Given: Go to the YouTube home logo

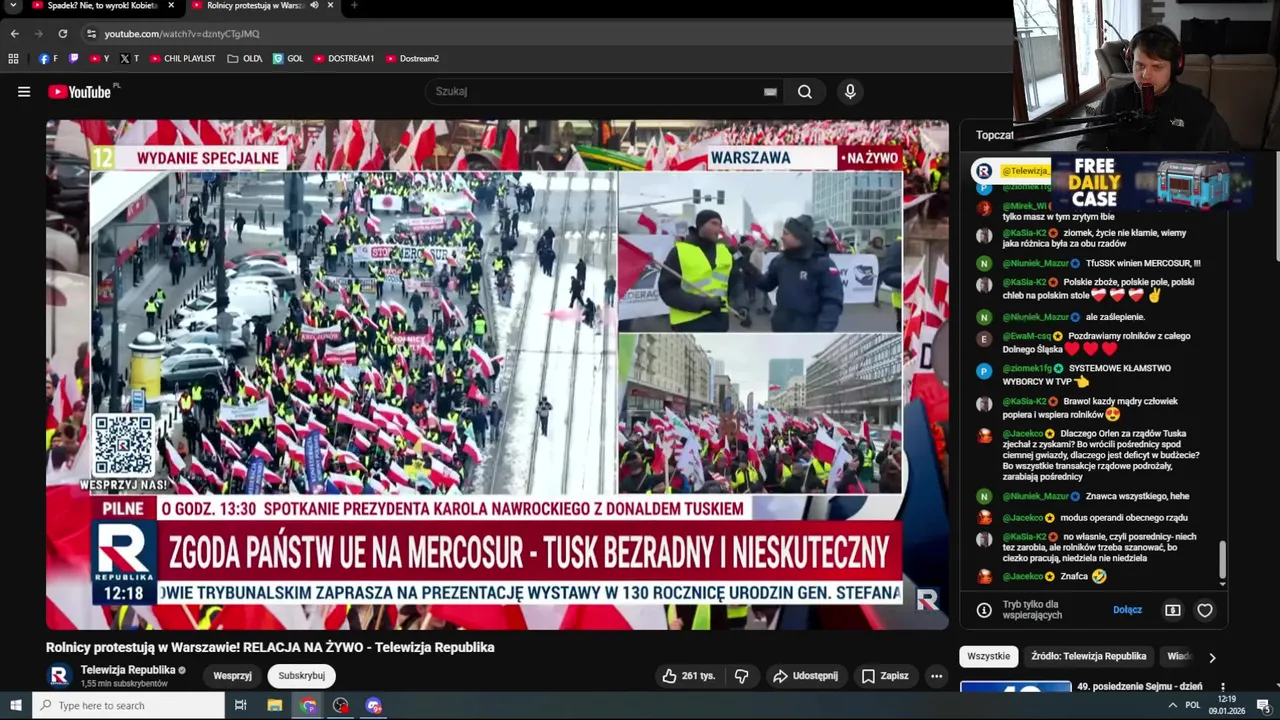Looking at the screenshot, I should [x=80, y=92].
